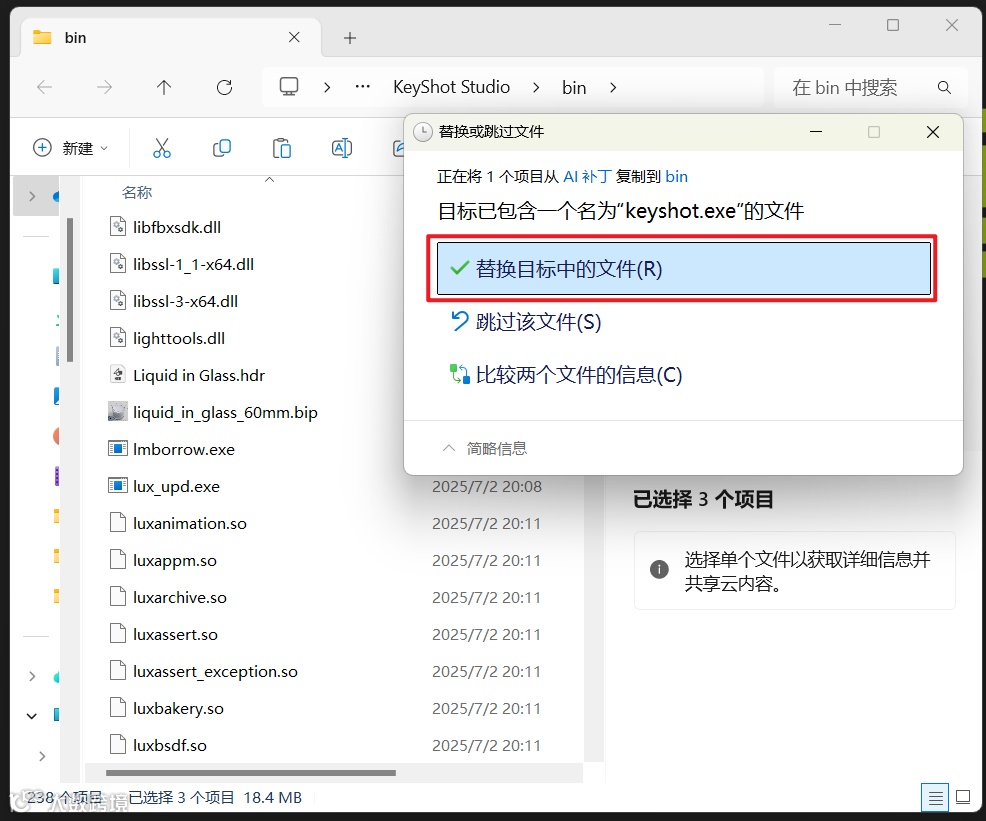
Task: Go up one folder level
Action: pos(163,87)
